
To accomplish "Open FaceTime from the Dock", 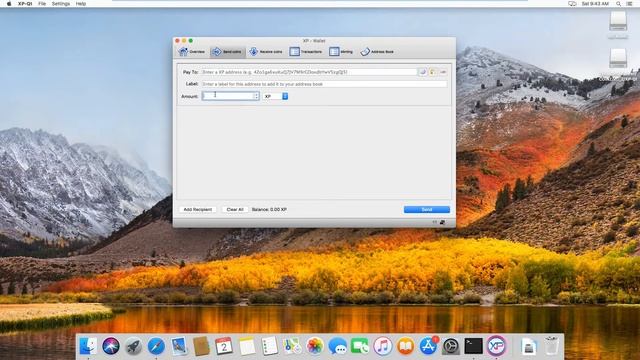I will (x=360, y=346).
